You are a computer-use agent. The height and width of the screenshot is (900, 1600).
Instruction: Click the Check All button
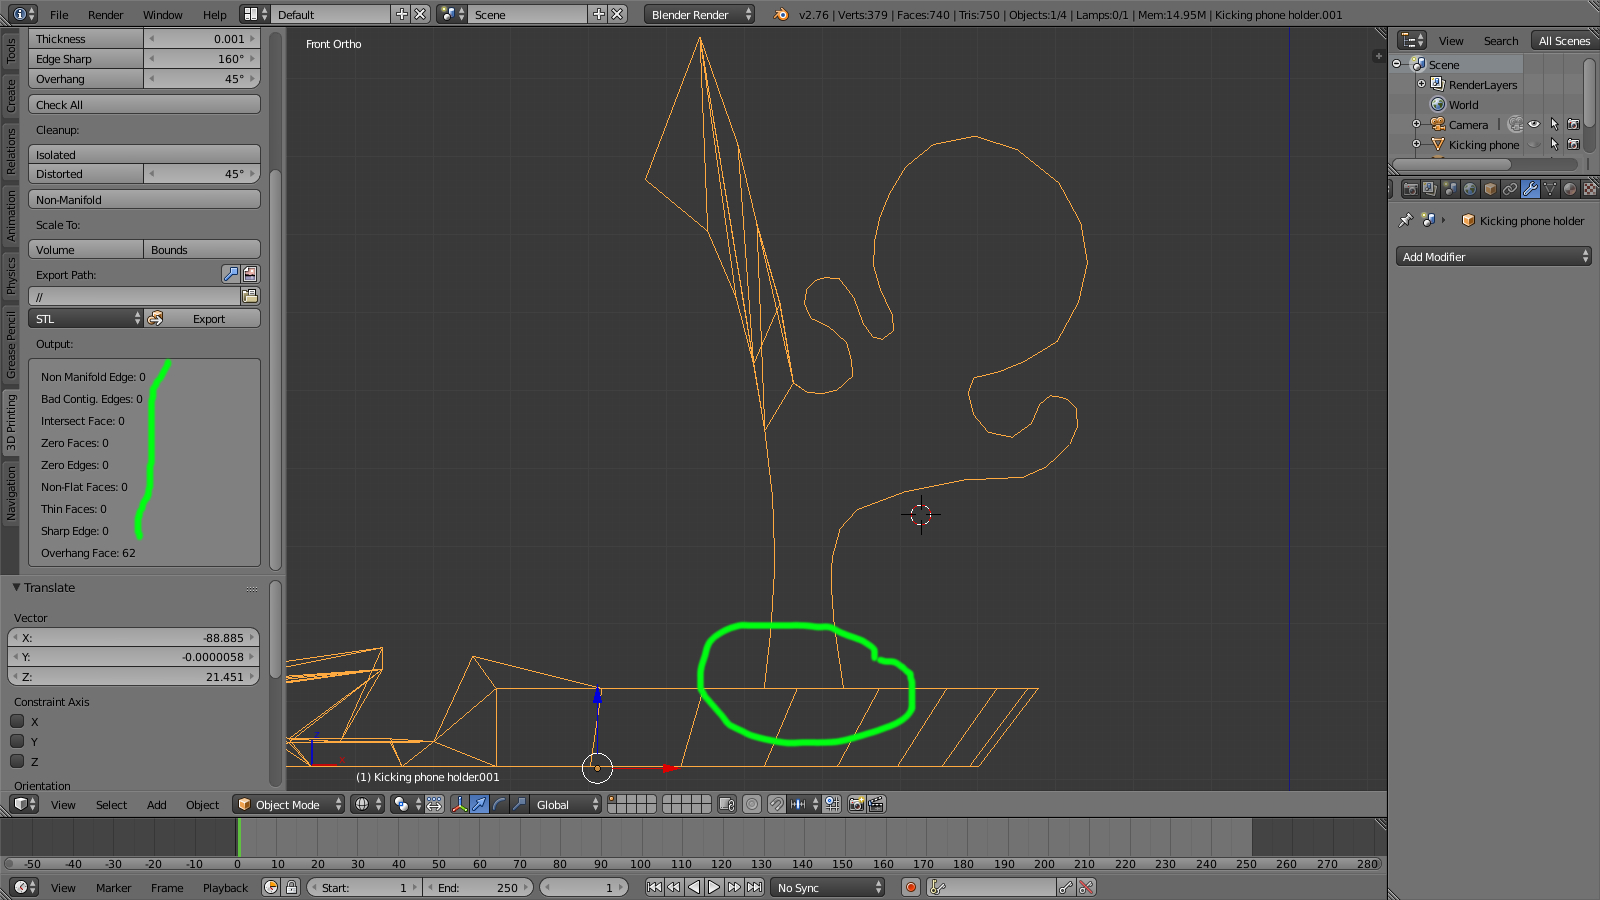144,104
